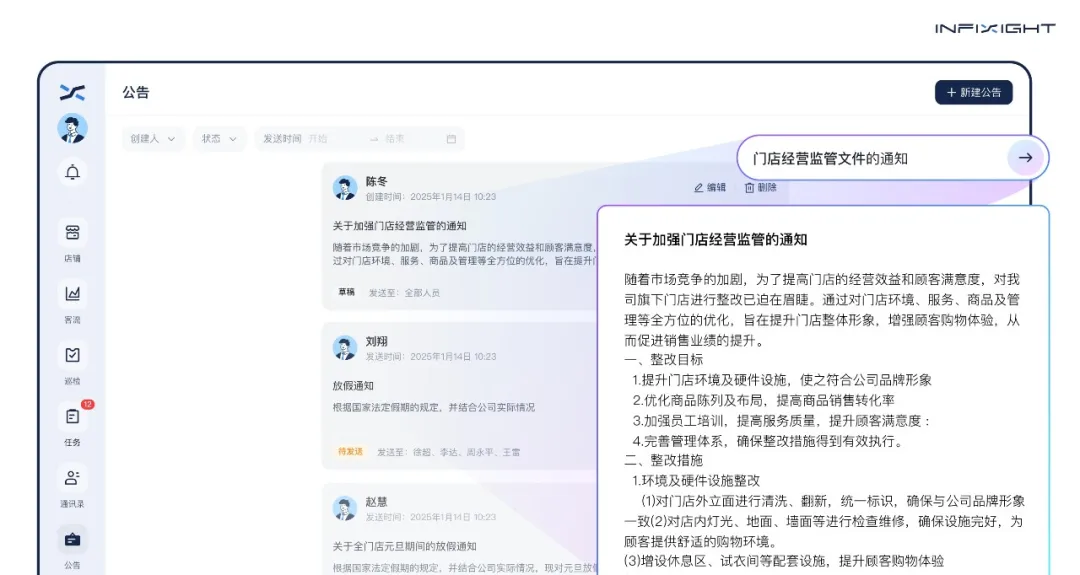
Task: Click the 1.环境及硬件设施整改 line
Action: (696, 481)
